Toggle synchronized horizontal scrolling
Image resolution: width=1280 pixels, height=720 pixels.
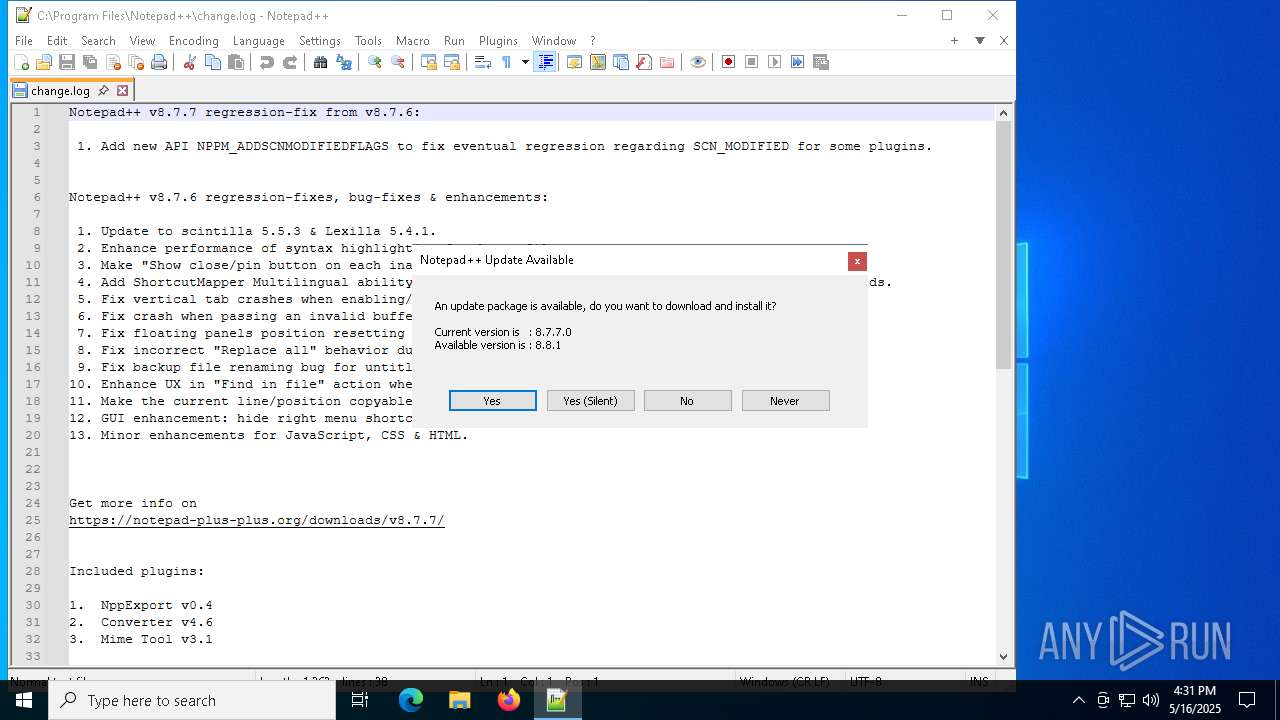click(x=452, y=62)
